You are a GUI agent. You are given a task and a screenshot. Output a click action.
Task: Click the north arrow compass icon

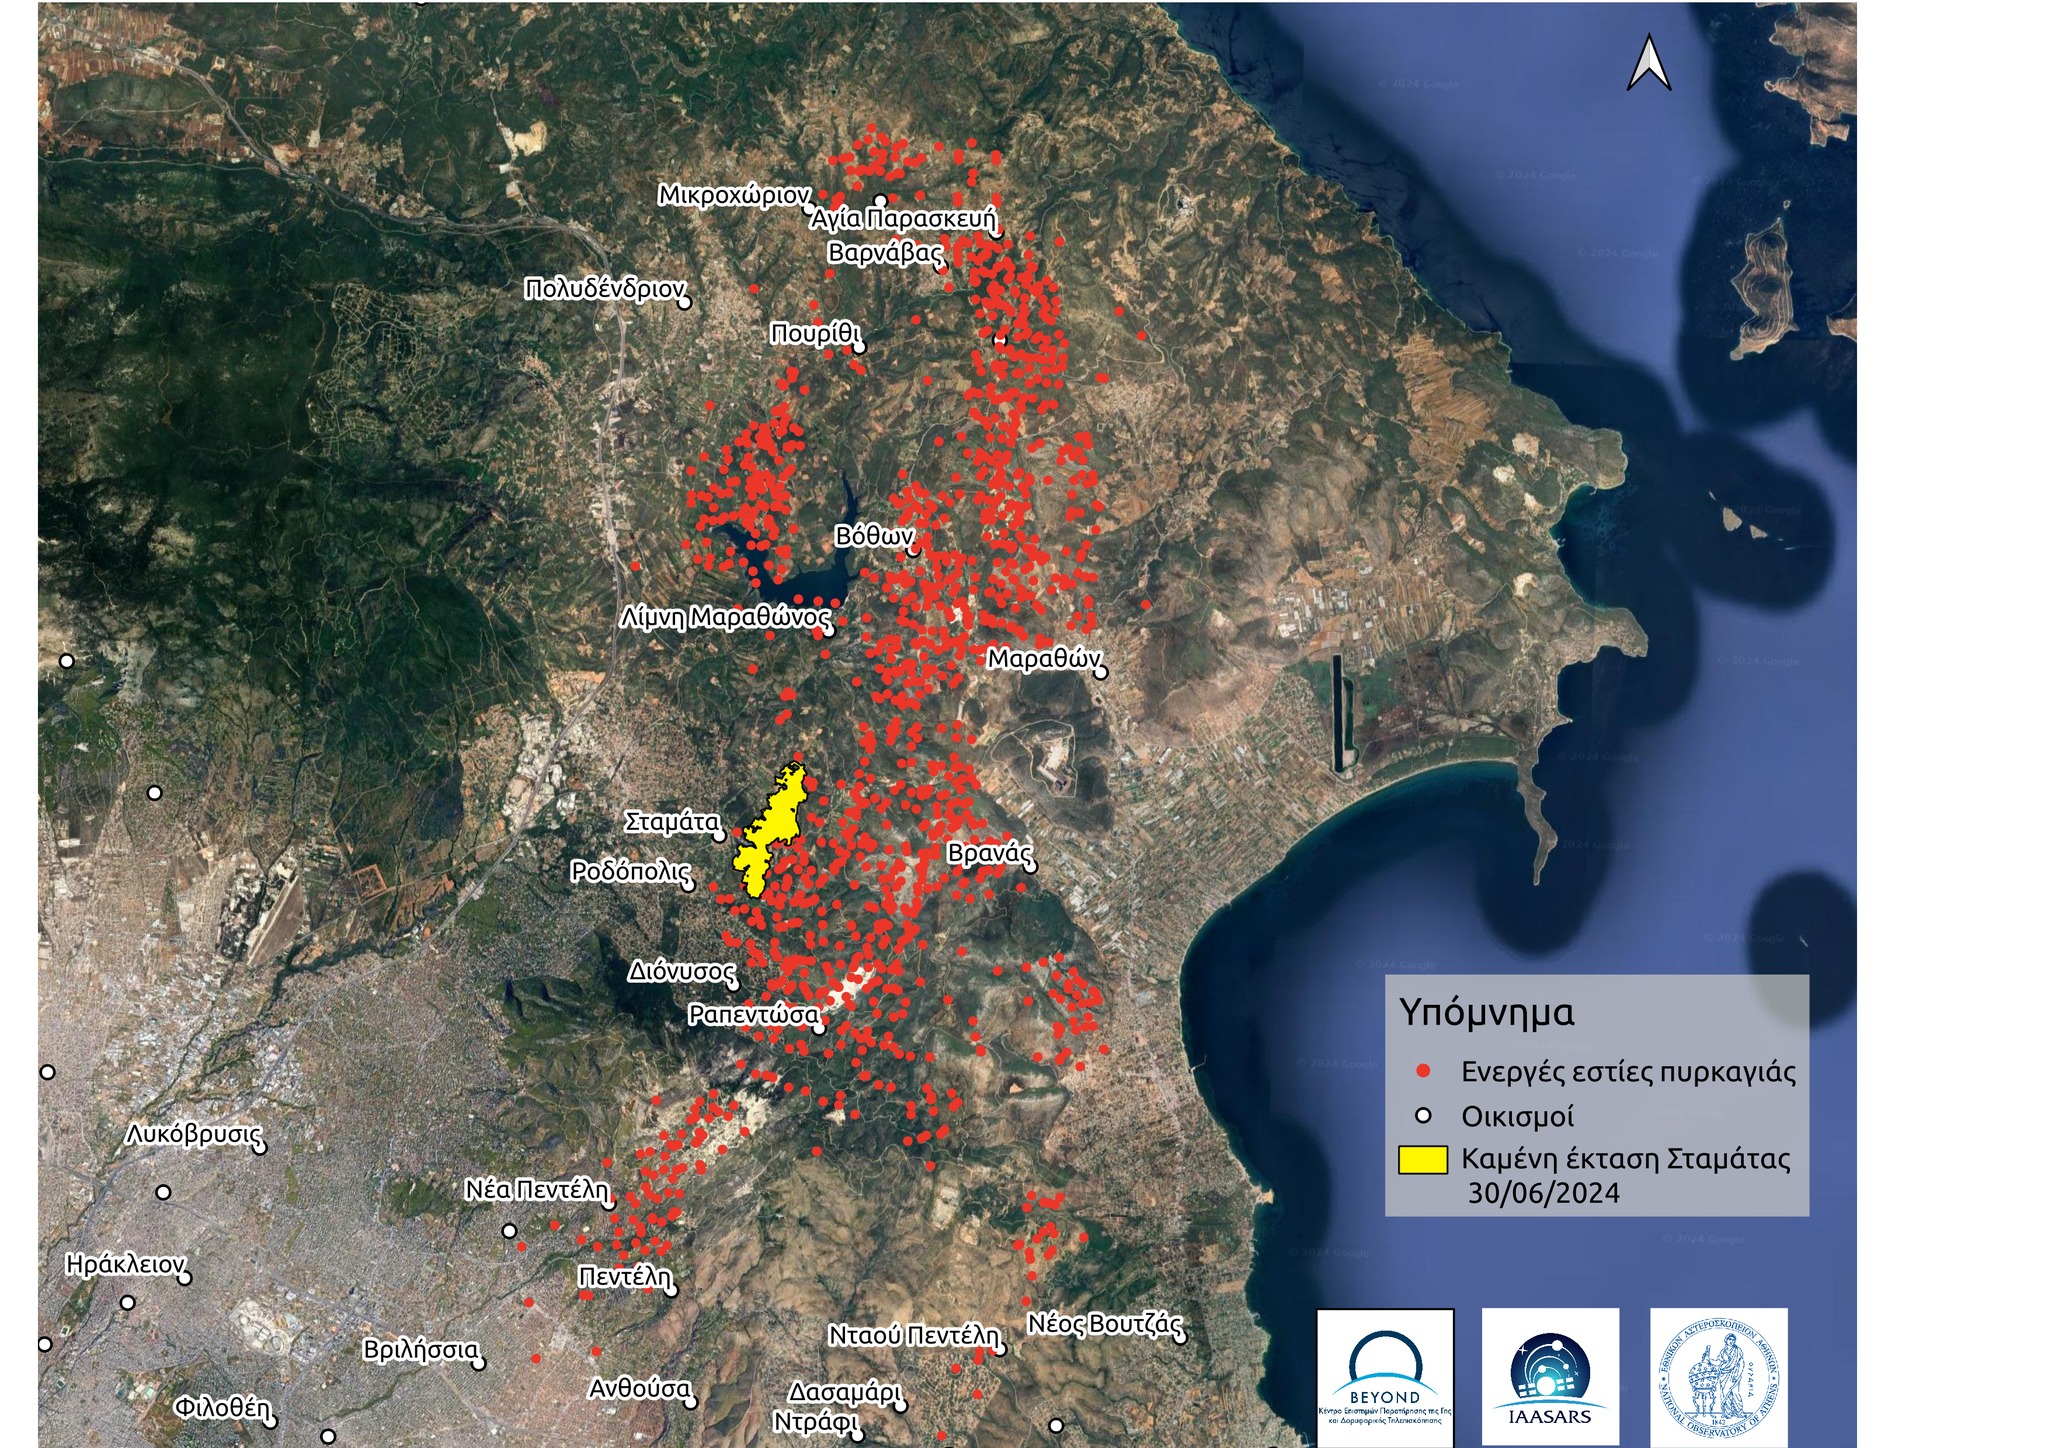[x=1649, y=62]
